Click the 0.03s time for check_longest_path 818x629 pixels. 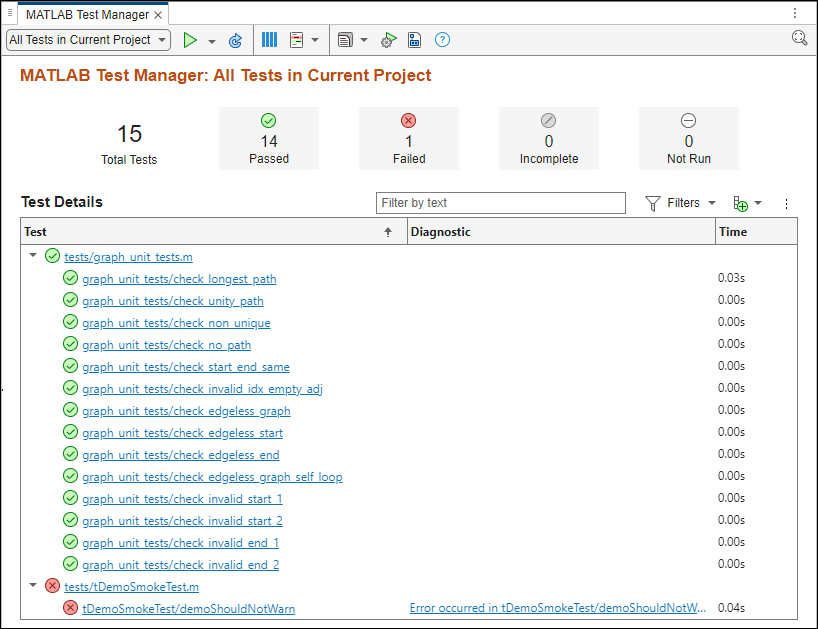pyautogui.click(x=731, y=278)
